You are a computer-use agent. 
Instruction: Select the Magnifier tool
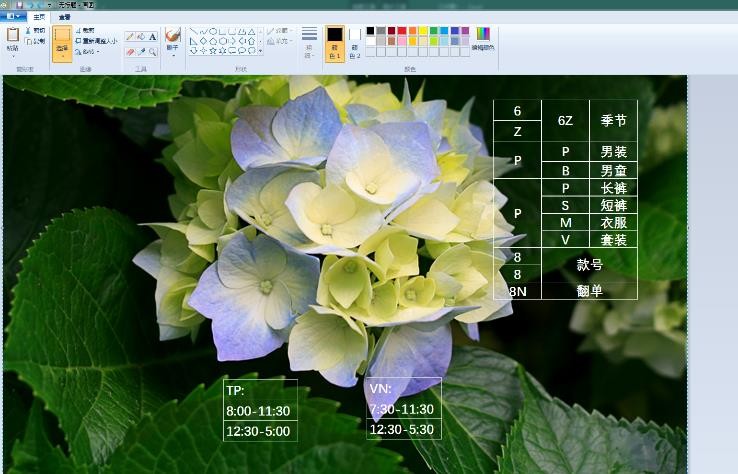pos(152,51)
